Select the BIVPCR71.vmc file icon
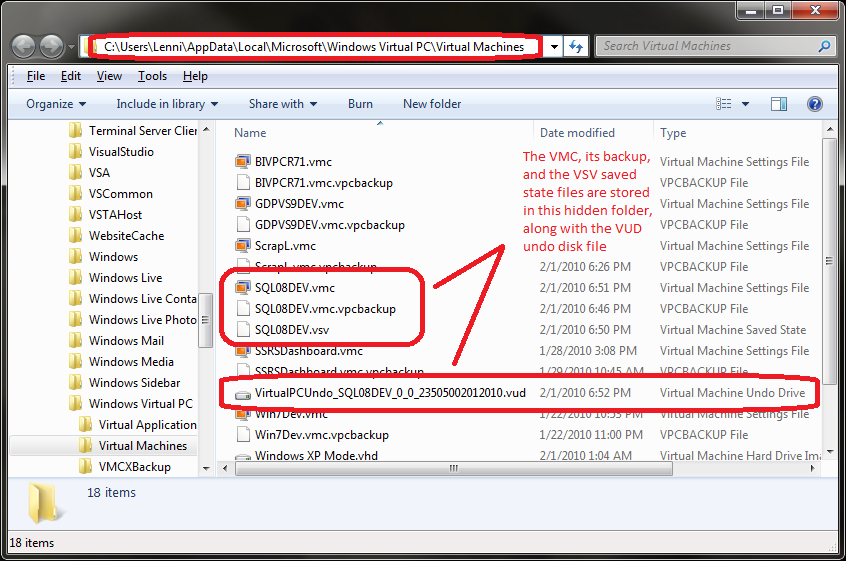Viewport: 846px width, 561px height. (x=243, y=161)
